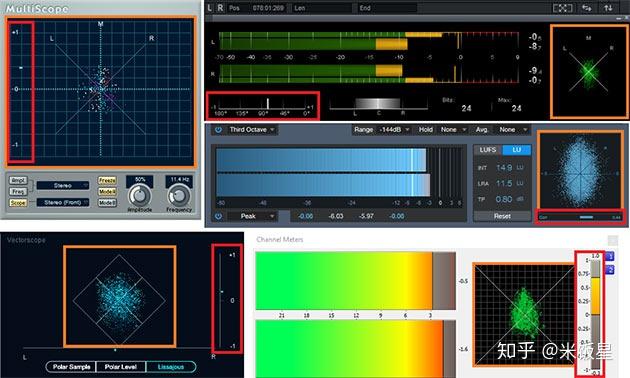This screenshot has width=630, height=378.
Task: Click the Freeze button in MultiScope
Action: tap(107, 180)
